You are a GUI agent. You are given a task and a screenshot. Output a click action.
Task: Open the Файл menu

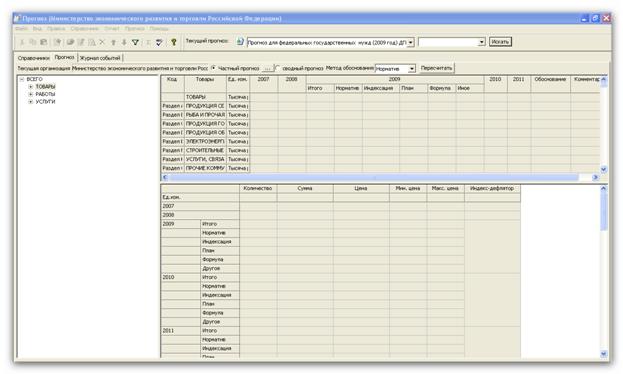(x=21, y=29)
